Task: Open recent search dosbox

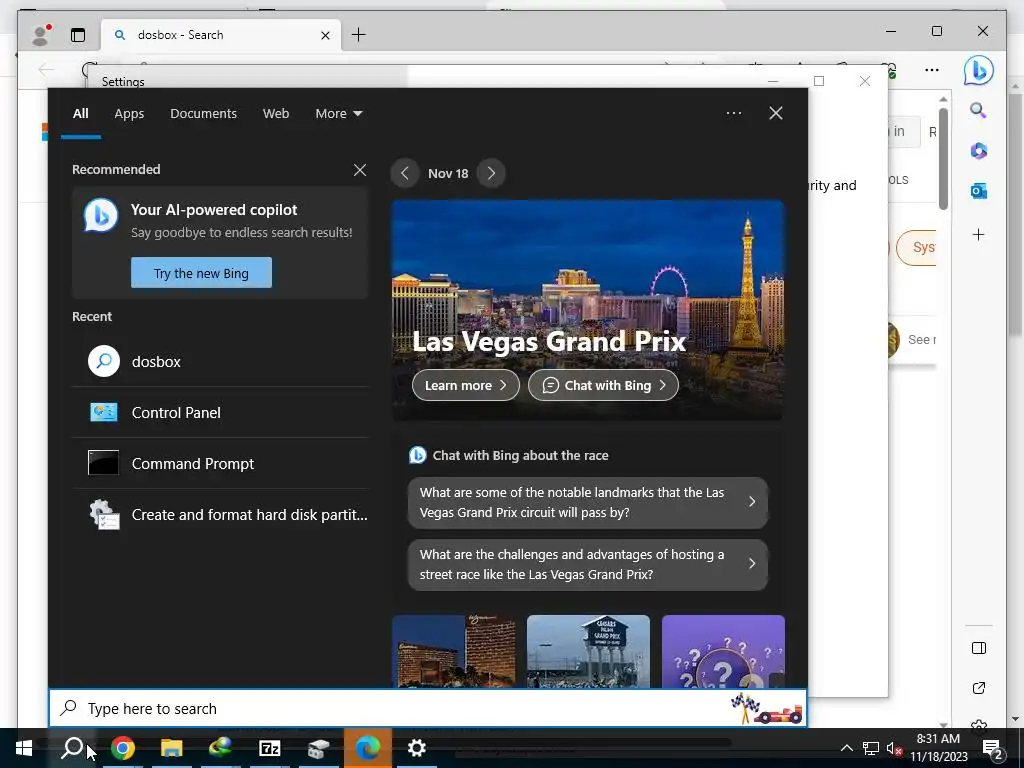Action: [x=220, y=361]
